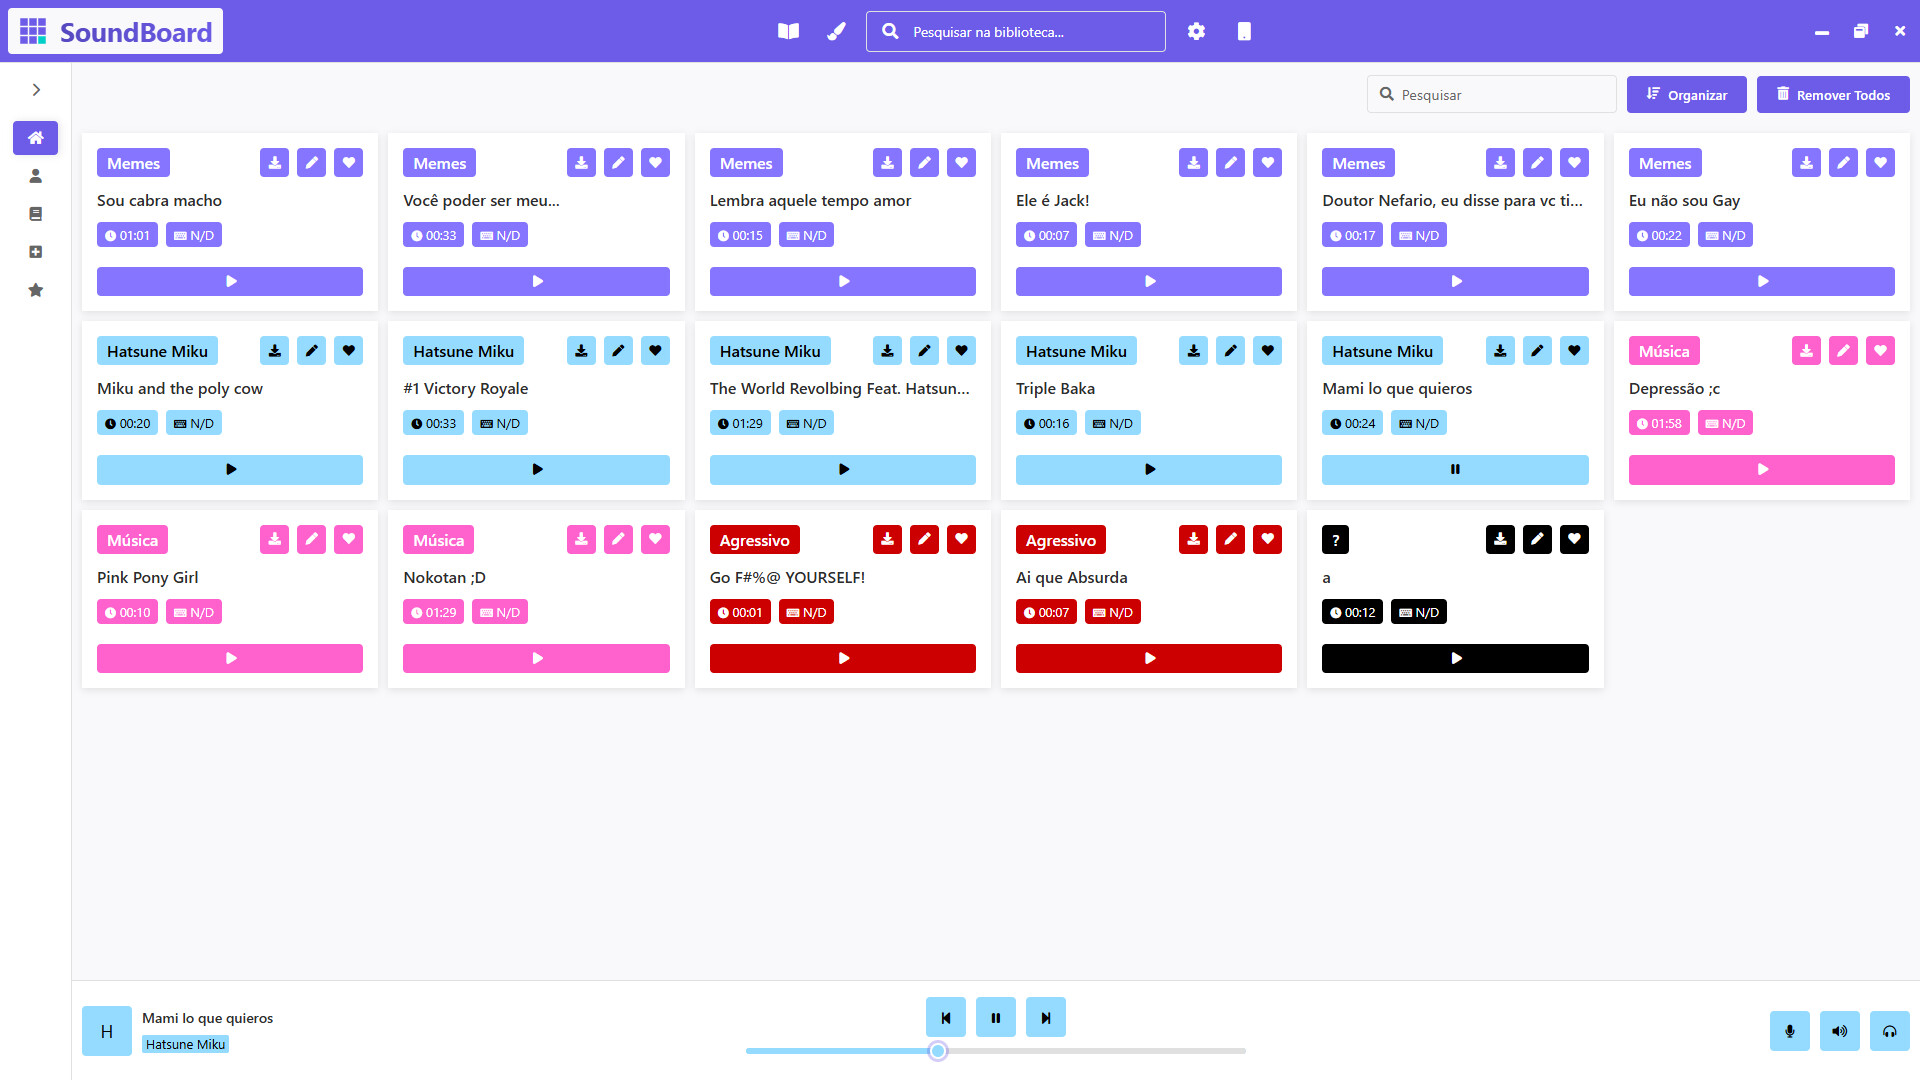Select the theme brush icon in the header

point(836,31)
